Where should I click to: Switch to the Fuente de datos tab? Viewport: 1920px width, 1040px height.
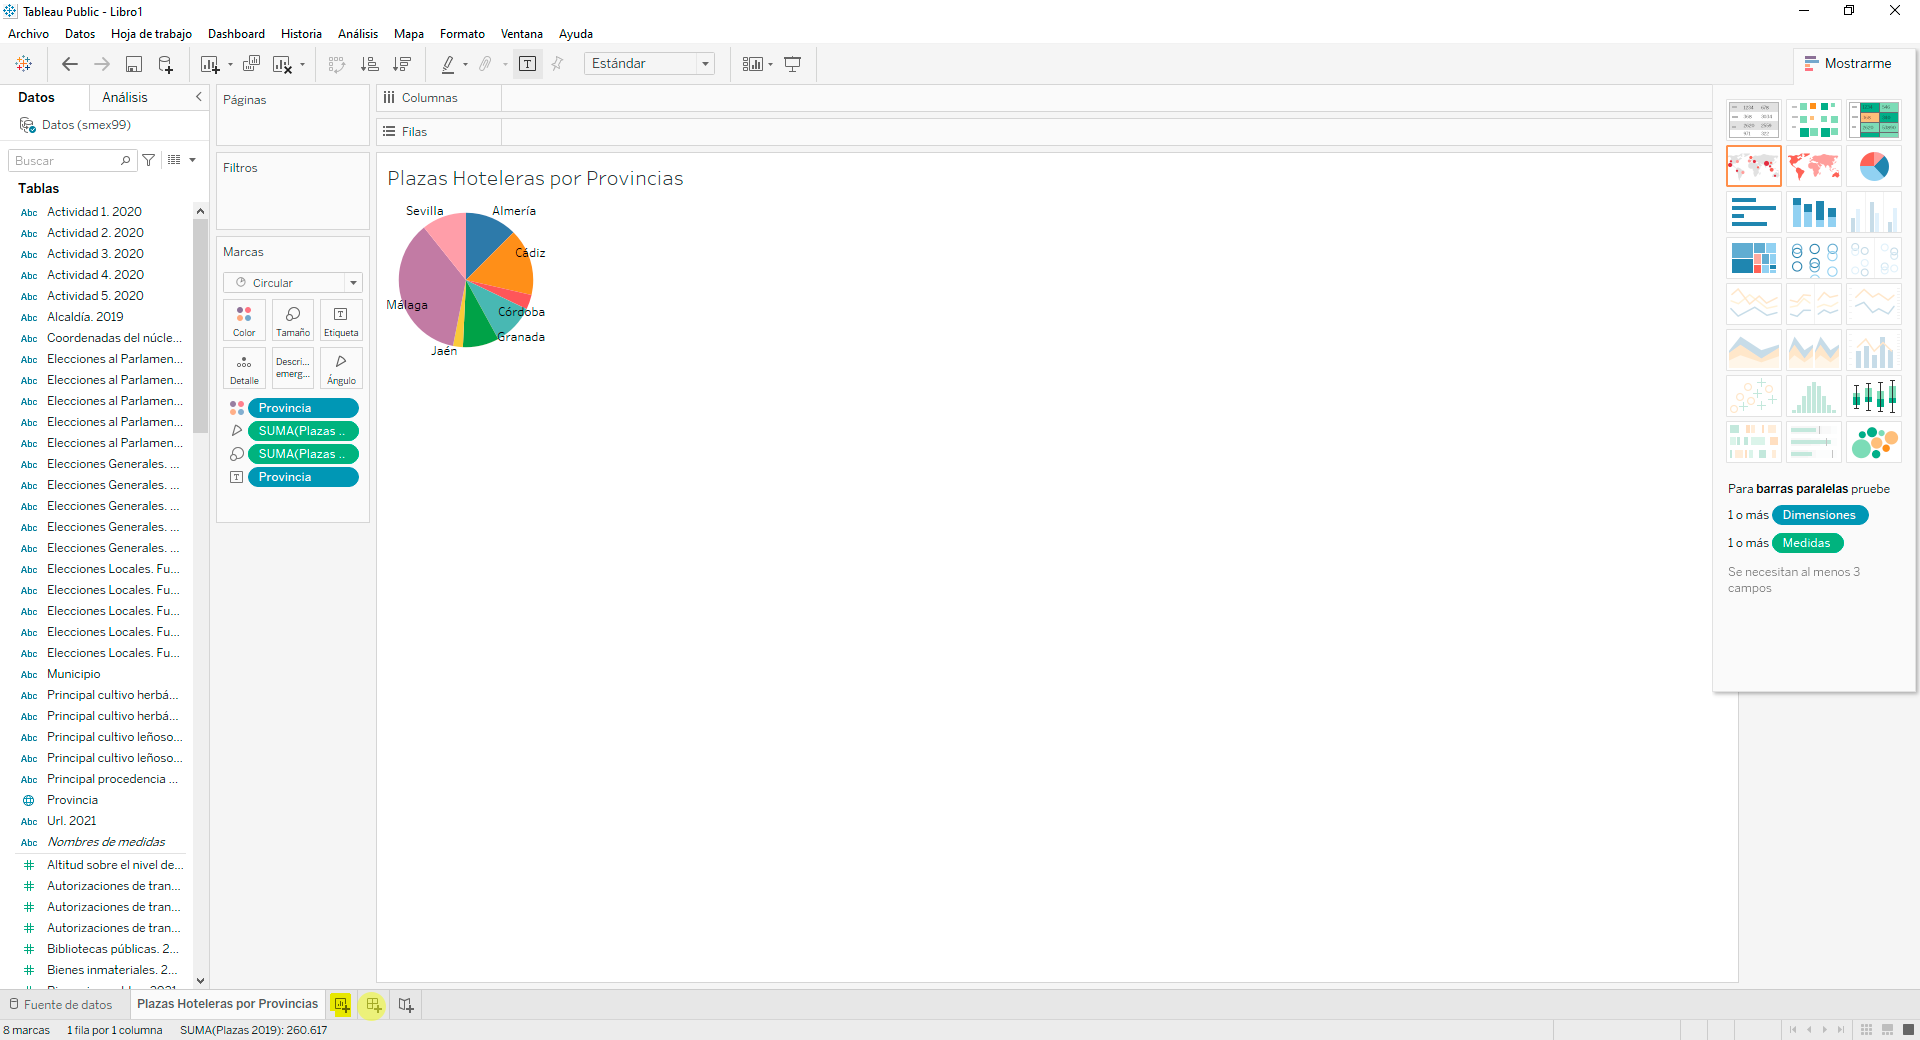click(x=63, y=1004)
